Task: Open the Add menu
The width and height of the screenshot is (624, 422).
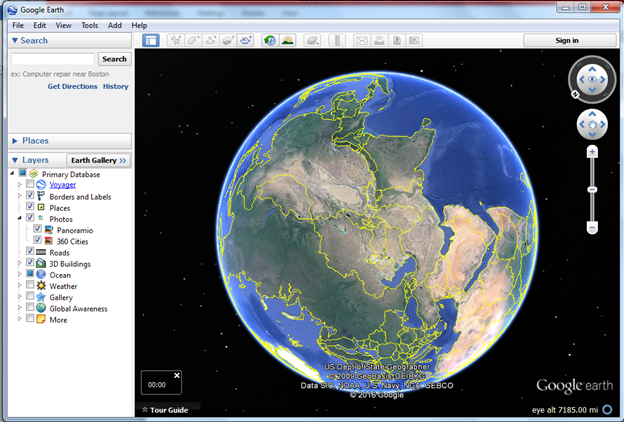Action: [115, 25]
